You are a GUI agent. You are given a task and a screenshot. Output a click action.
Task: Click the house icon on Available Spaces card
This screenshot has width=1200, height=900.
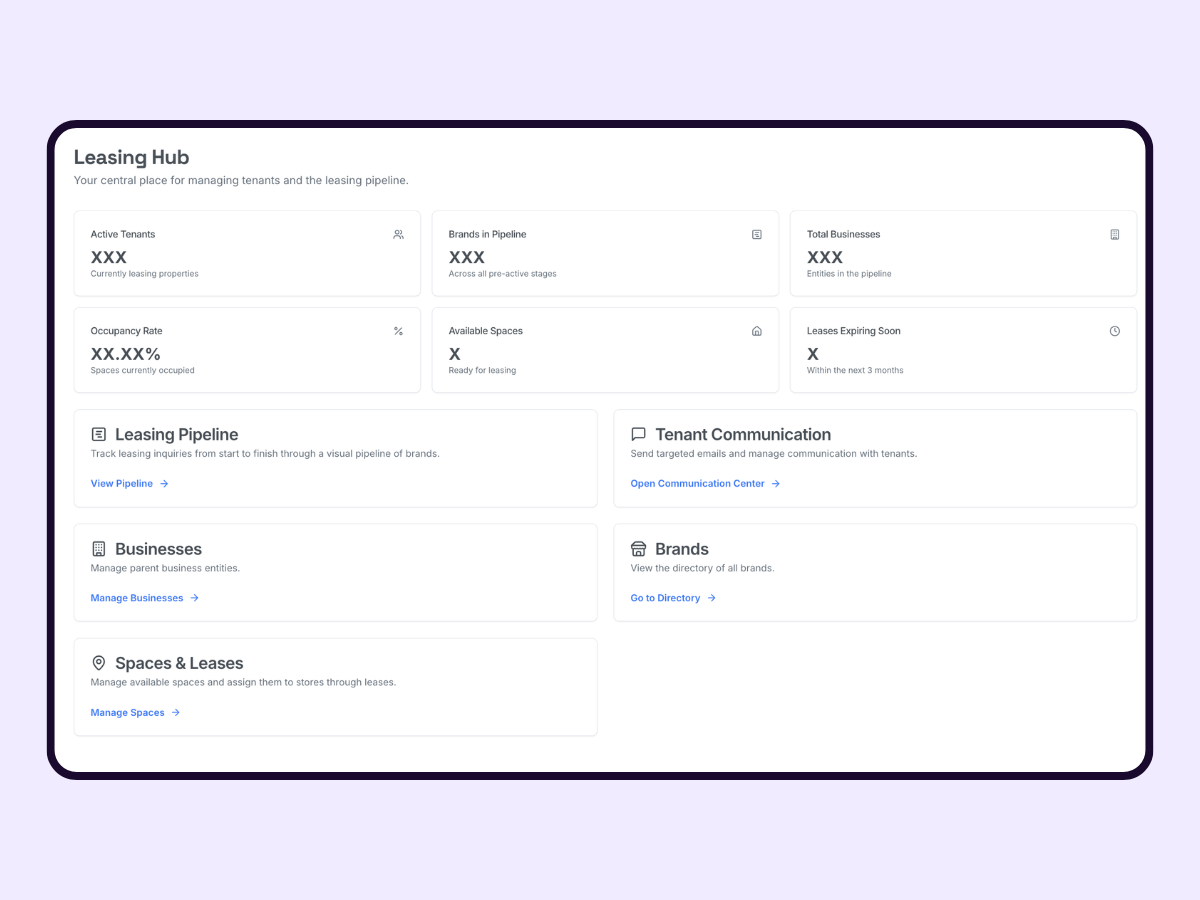pyautogui.click(x=757, y=330)
